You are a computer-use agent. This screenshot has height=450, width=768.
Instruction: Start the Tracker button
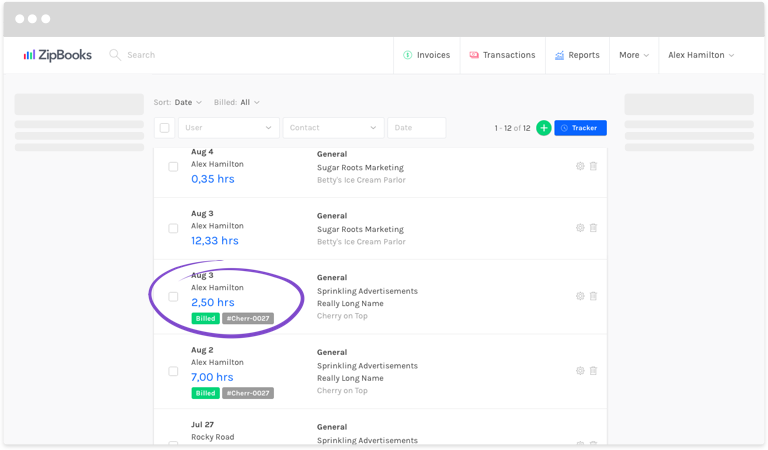point(580,128)
